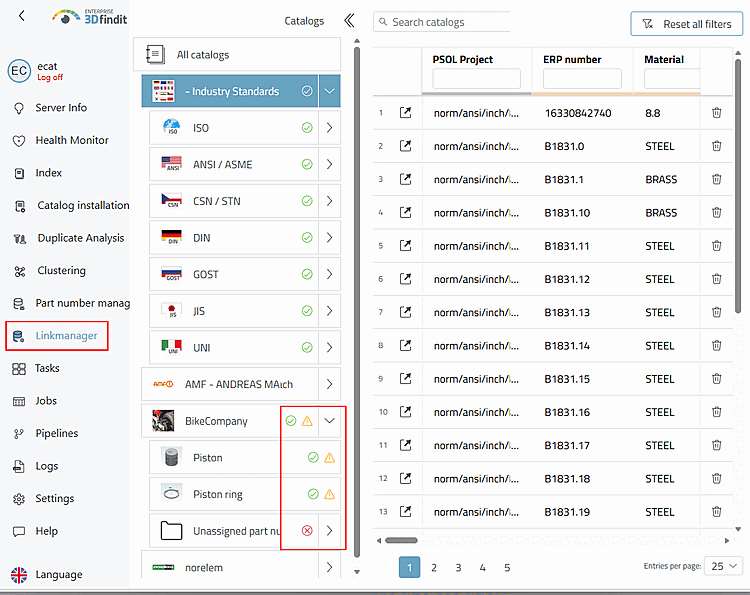Click the Log off link
This screenshot has width=750, height=595.
[50, 77]
